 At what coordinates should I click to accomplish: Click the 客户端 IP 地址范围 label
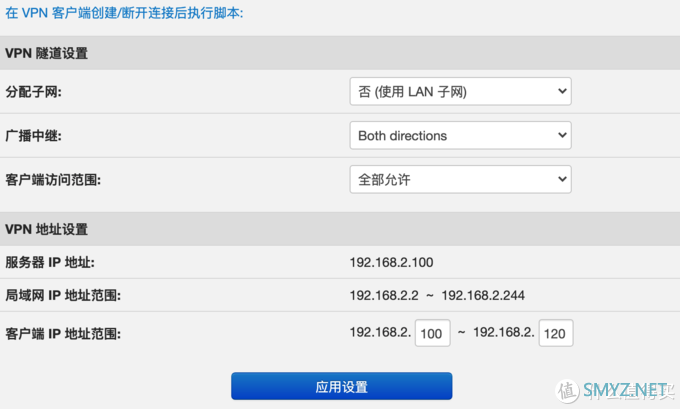(x=63, y=334)
